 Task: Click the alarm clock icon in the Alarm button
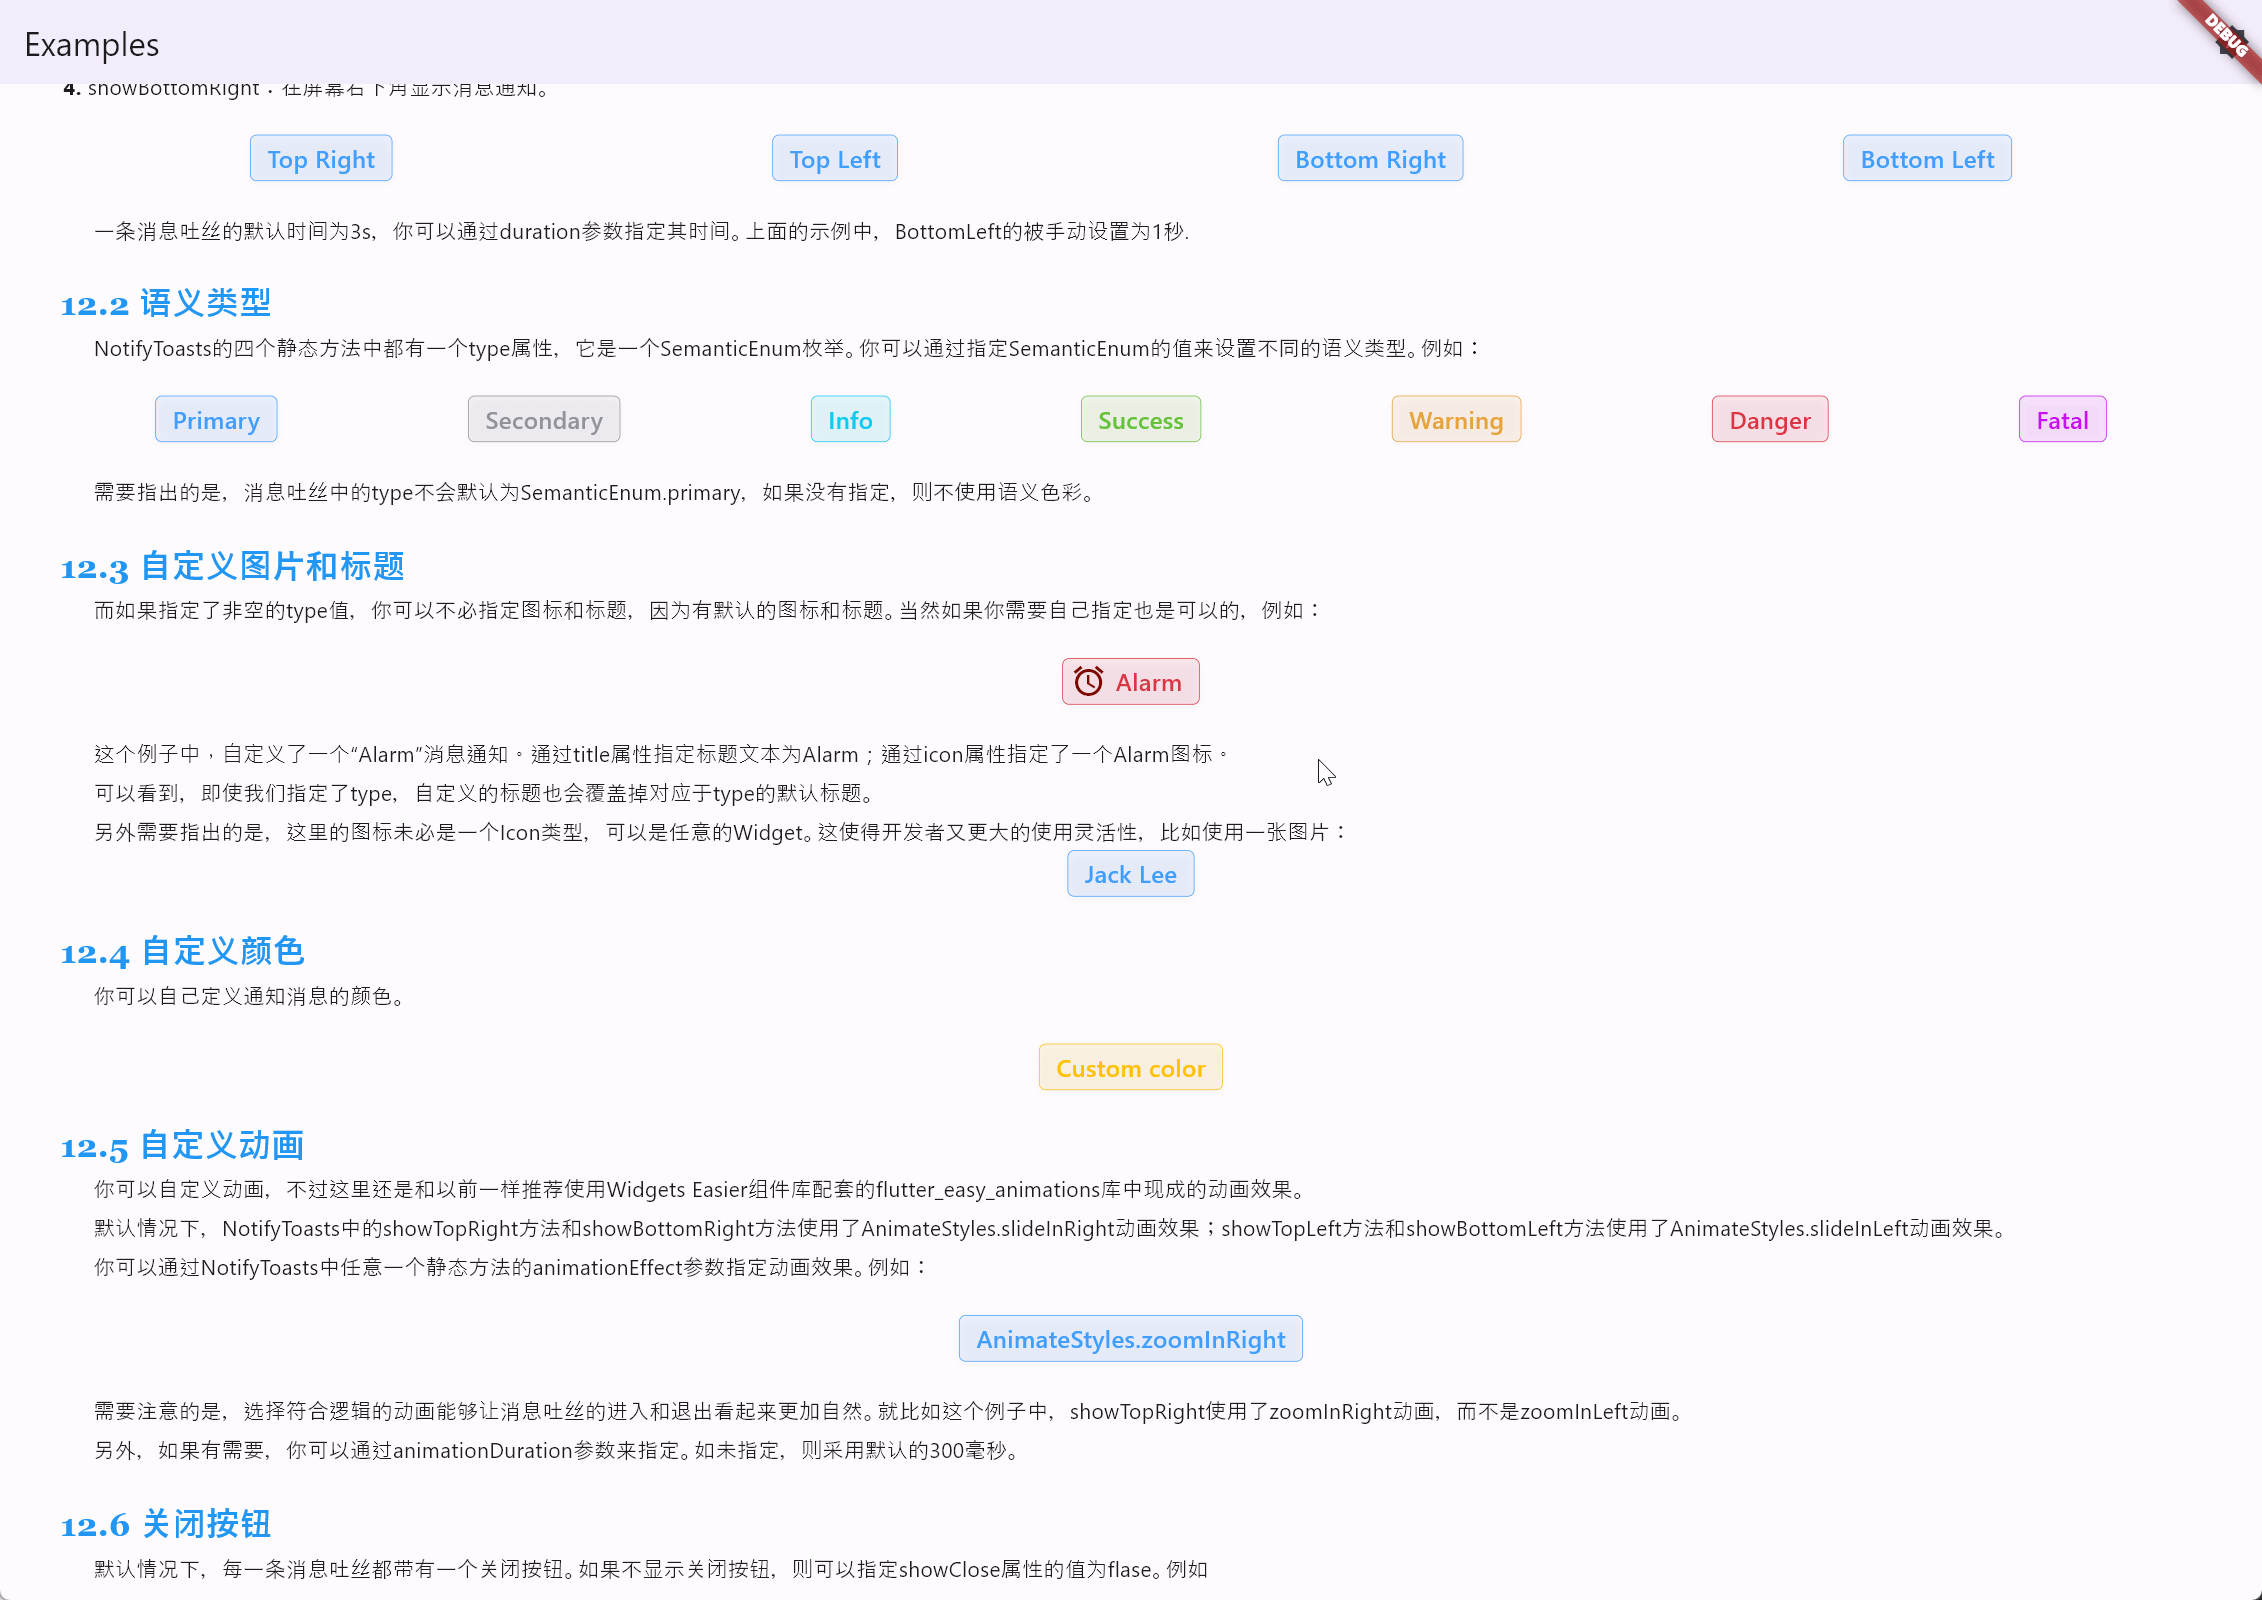(1089, 681)
